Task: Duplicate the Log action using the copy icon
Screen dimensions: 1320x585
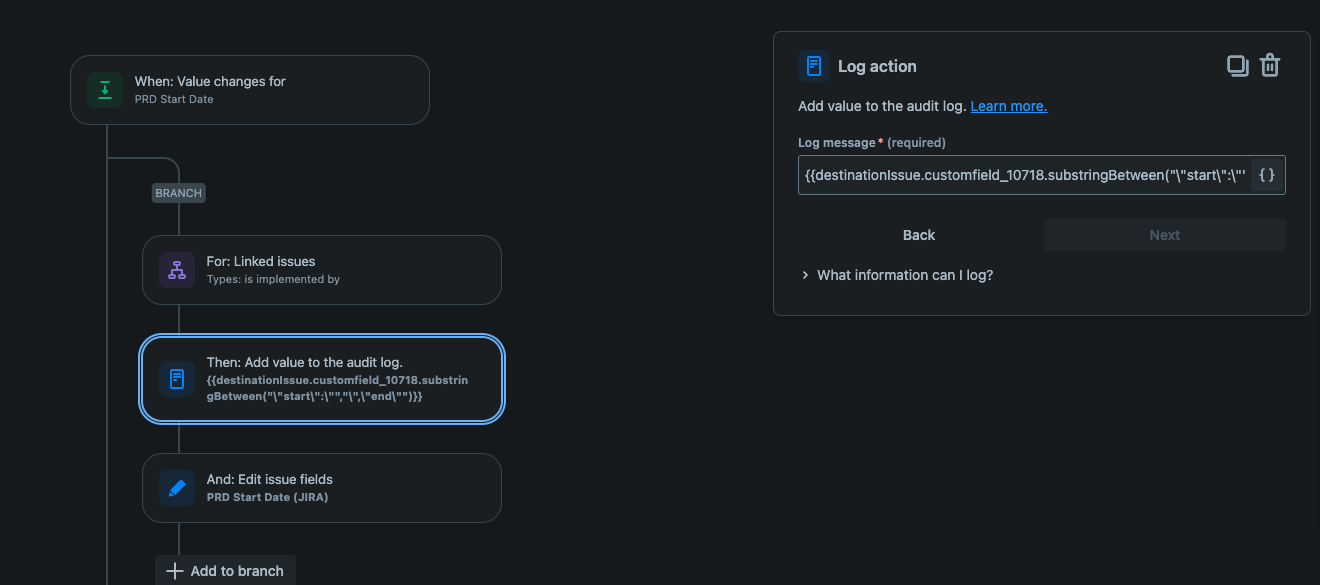Action: pyautogui.click(x=1237, y=64)
